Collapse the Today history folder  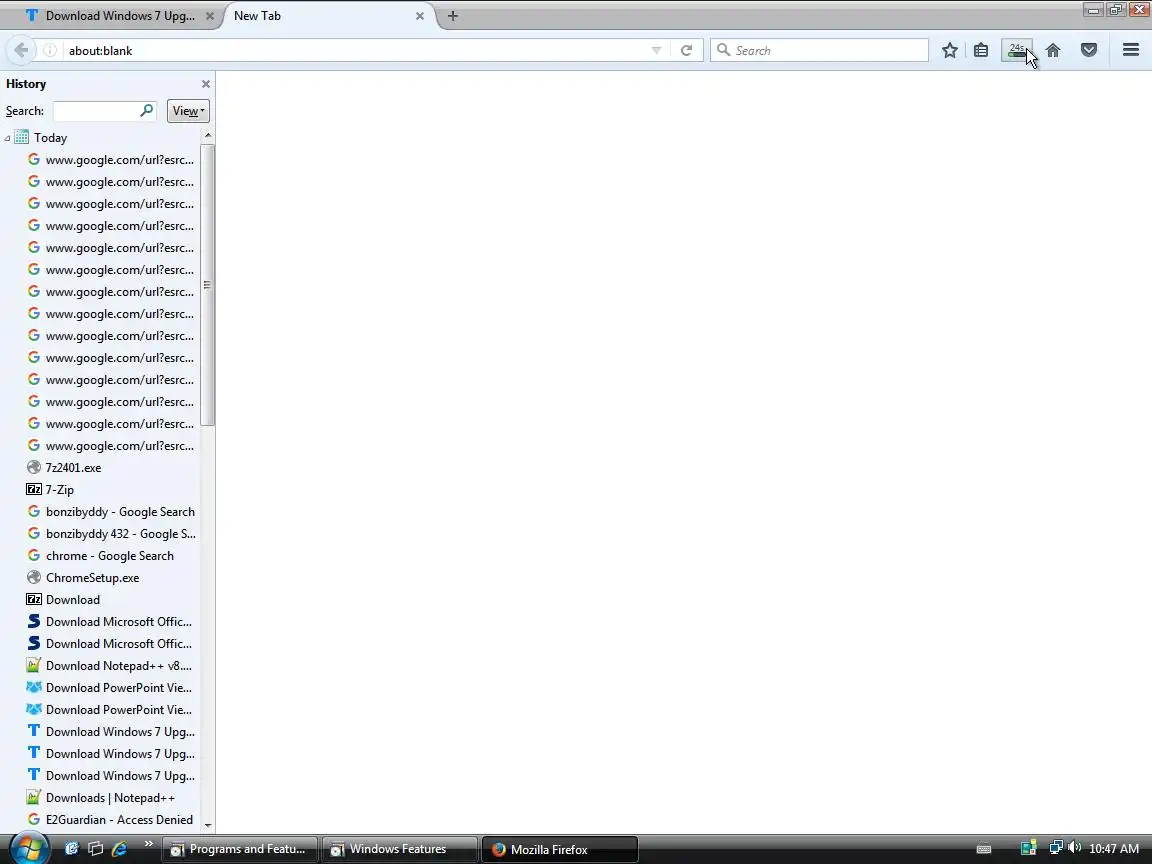tap(7, 137)
